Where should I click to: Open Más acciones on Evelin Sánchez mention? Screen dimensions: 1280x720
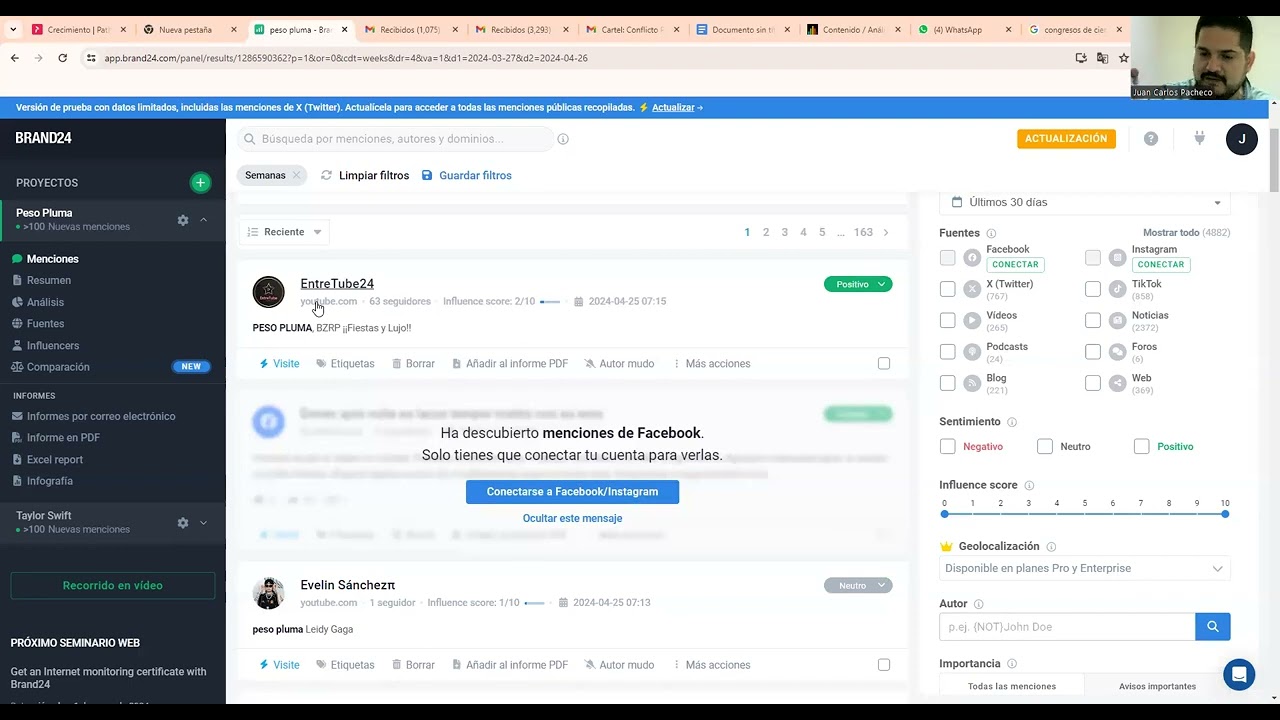pos(711,665)
